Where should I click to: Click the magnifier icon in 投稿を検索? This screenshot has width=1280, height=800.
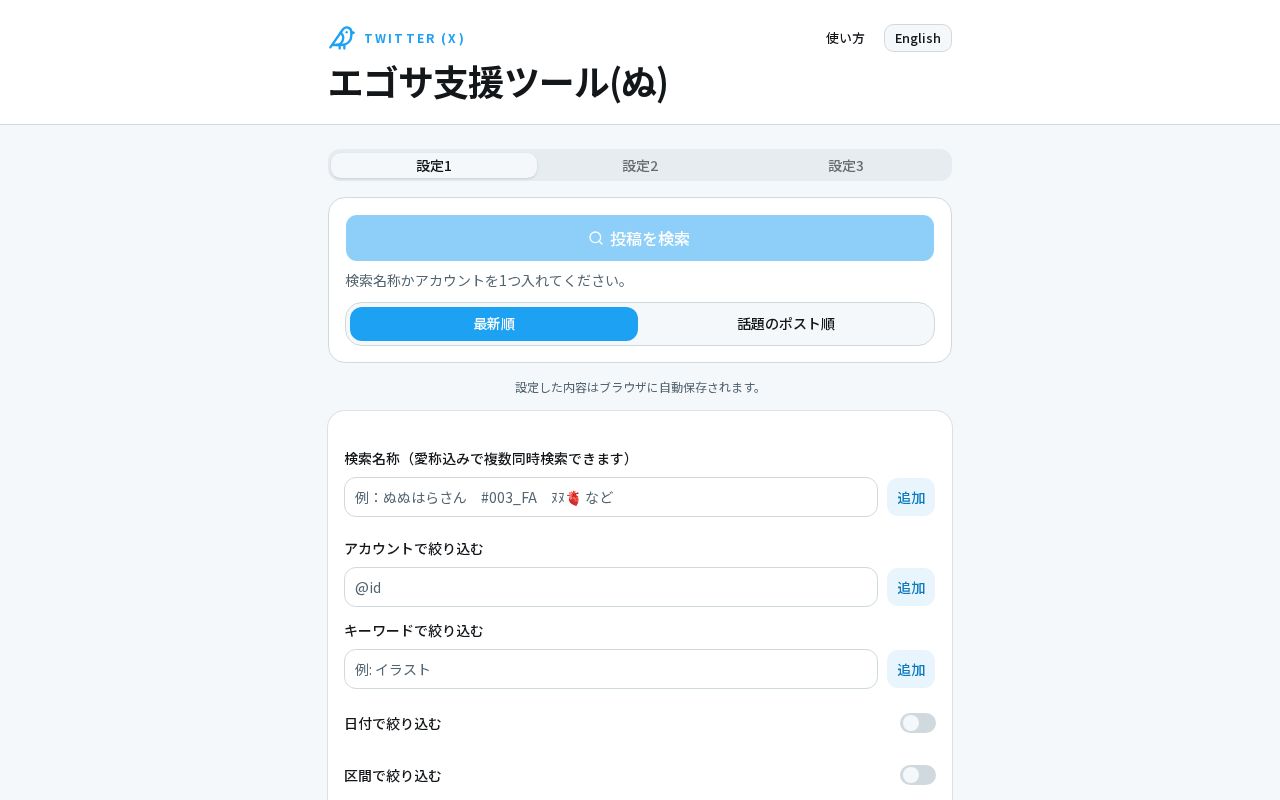tap(596, 238)
